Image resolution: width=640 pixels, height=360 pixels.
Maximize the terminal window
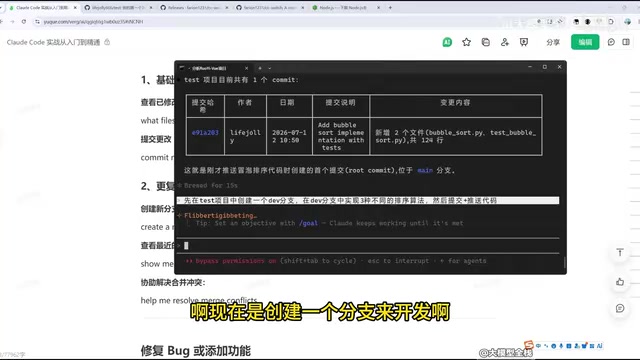click(x=544, y=67)
